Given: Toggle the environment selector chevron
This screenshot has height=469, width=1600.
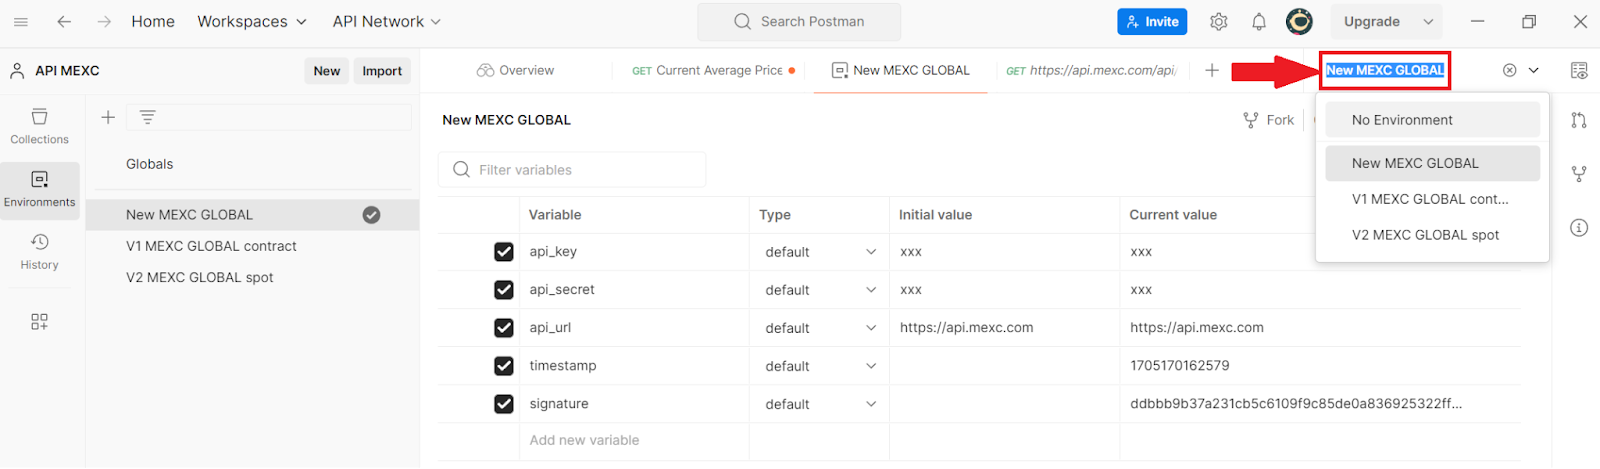Looking at the screenshot, I should point(1534,70).
